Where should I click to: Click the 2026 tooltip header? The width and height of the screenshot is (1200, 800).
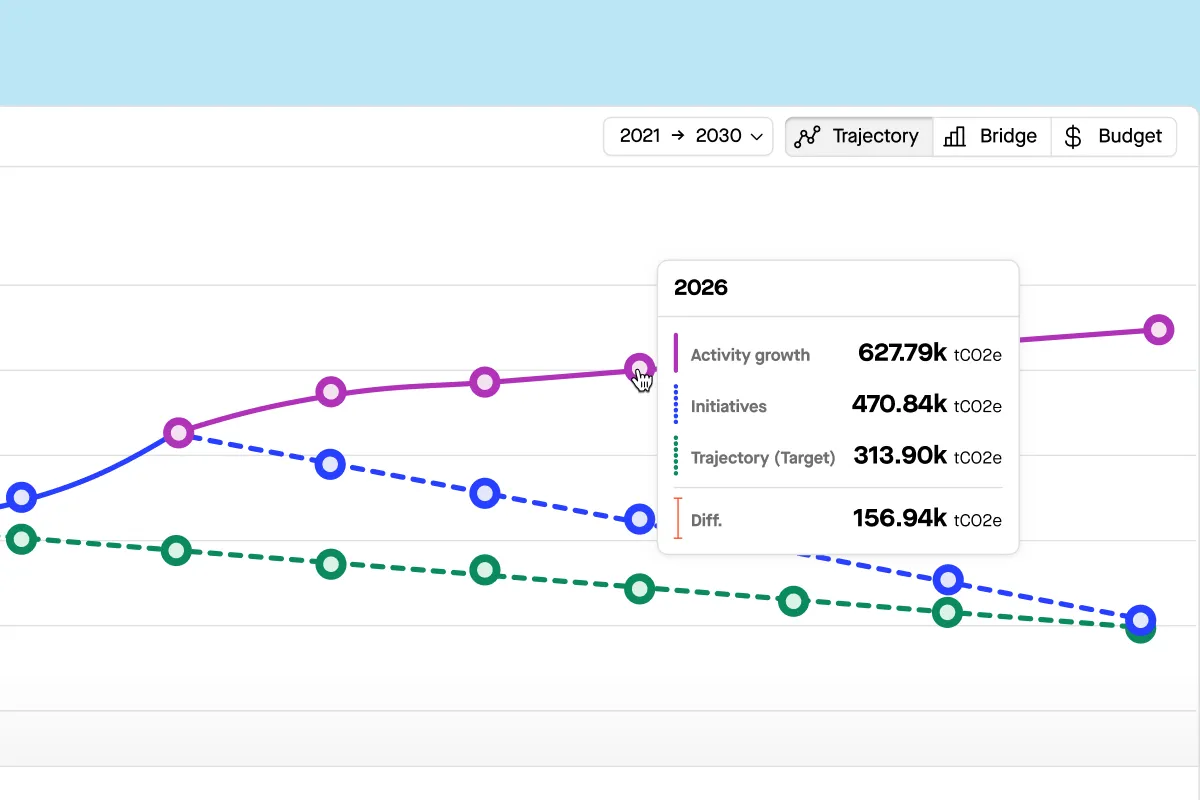coord(701,288)
